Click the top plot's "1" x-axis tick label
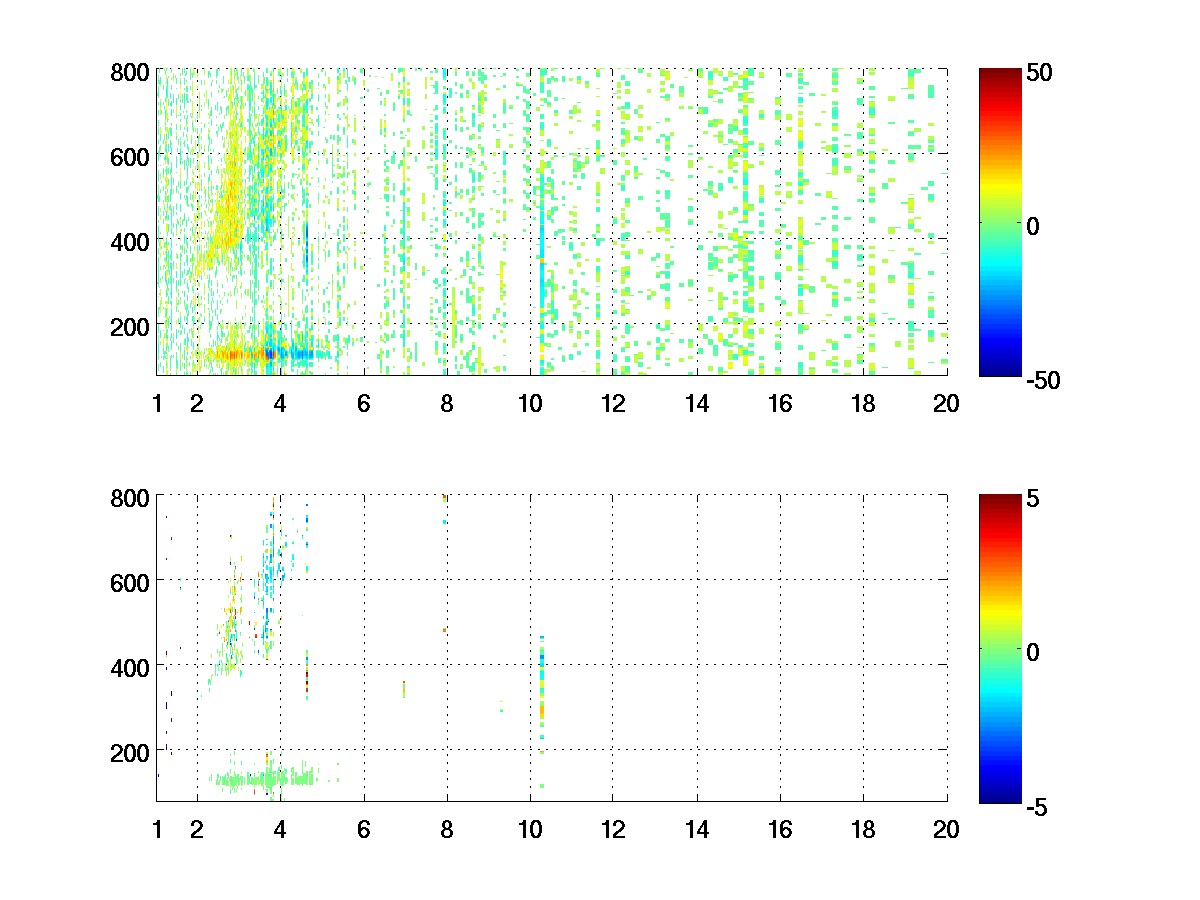Screen dimensions: 1200x900 157,404
